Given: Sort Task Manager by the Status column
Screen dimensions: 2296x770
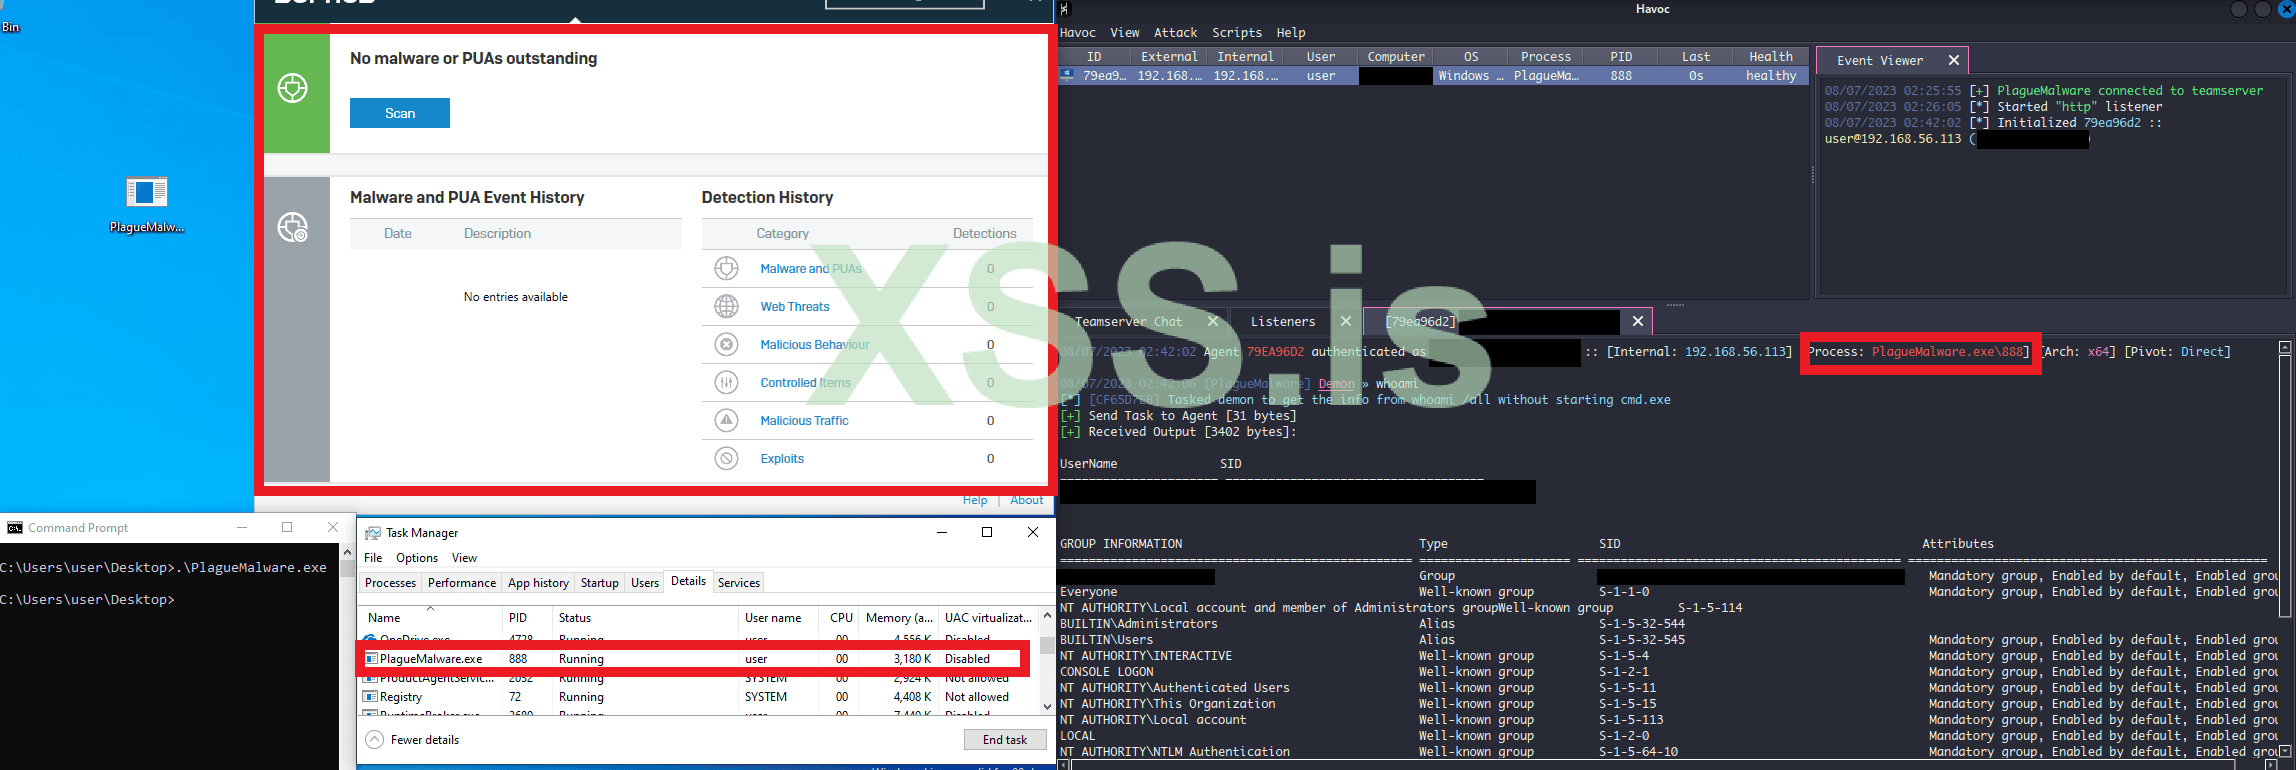Looking at the screenshot, I should (645, 618).
